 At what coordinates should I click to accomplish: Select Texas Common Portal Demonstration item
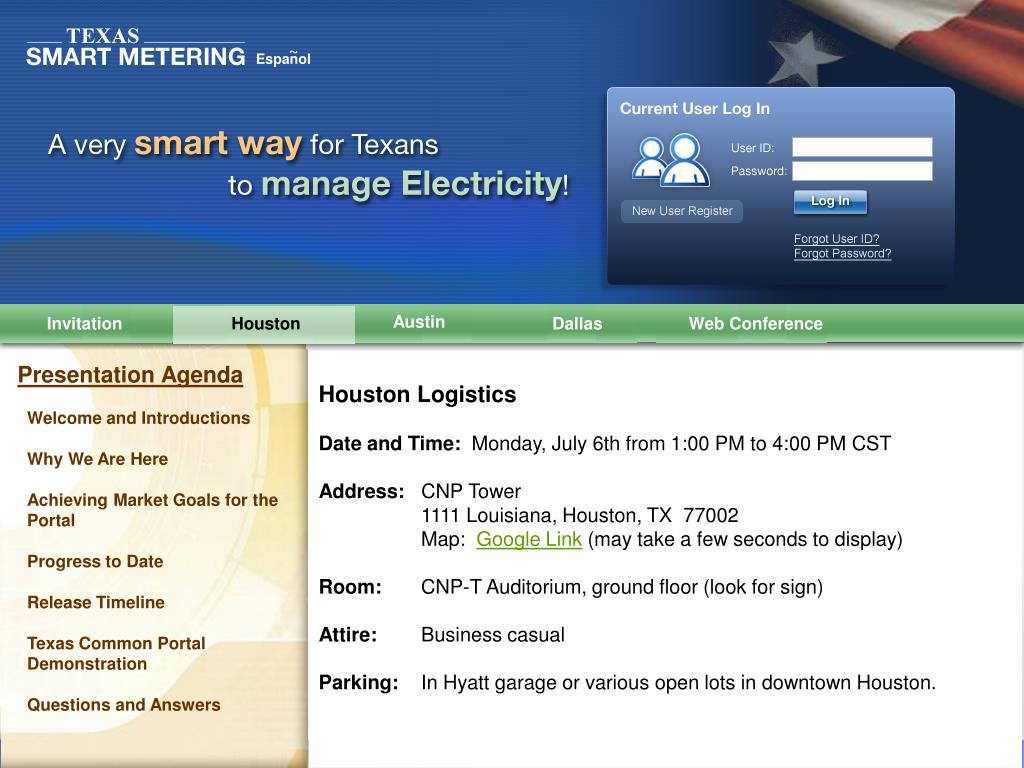click(x=116, y=653)
